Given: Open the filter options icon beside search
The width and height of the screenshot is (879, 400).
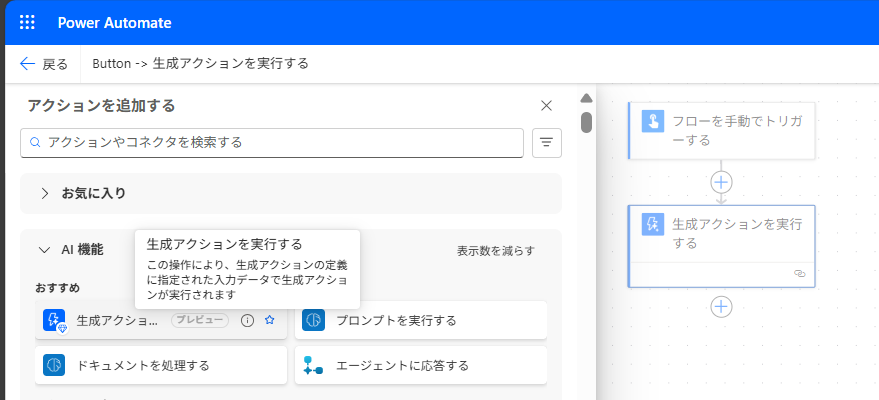Looking at the screenshot, I should click(x=546, y=143).
